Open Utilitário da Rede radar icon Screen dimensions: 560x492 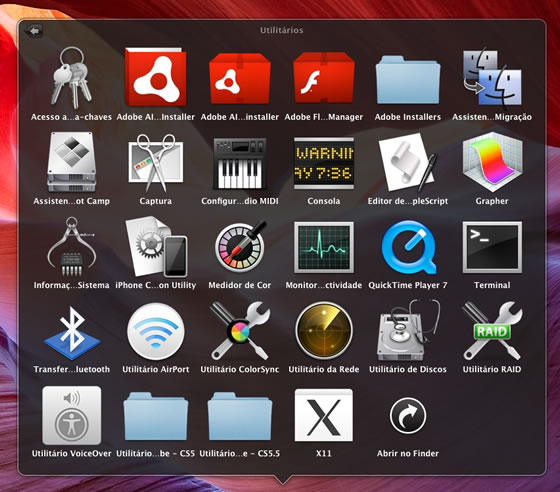pyautogui.click(x=324, y=331)
